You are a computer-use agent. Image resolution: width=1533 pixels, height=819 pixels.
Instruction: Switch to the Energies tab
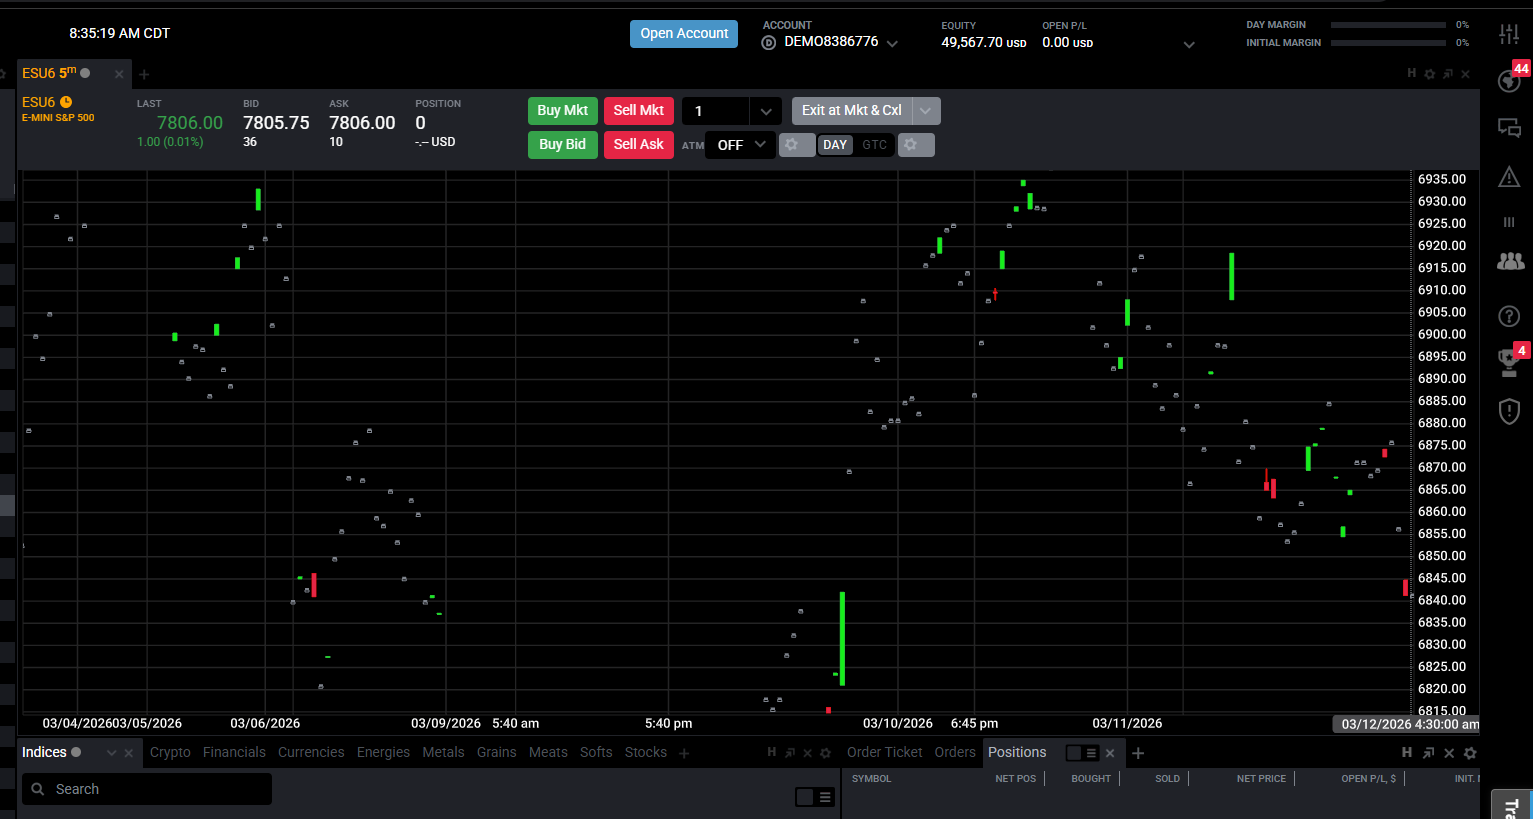click(383, 753)
